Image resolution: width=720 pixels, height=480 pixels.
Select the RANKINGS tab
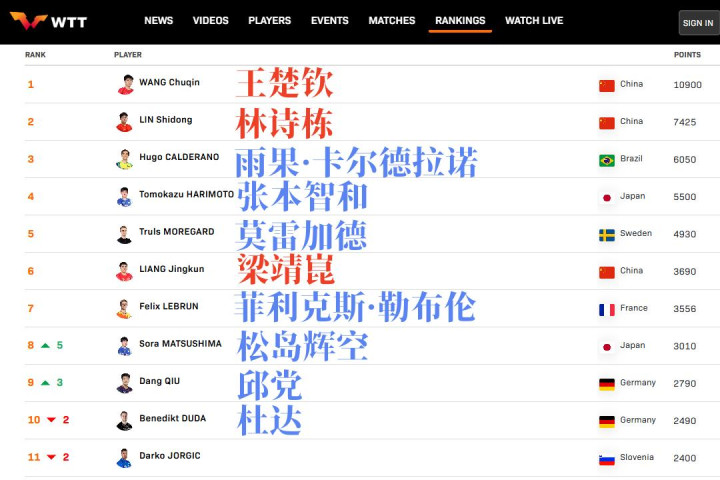460,21
